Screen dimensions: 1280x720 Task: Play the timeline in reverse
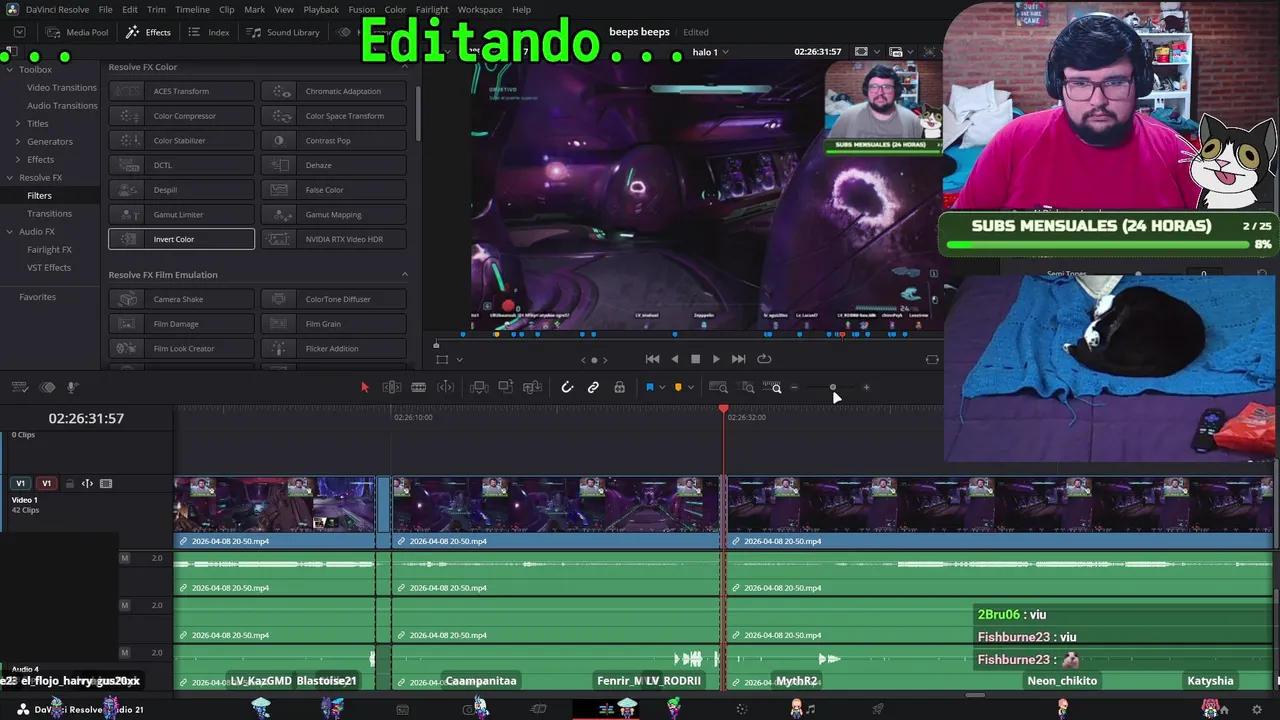(674, 359)
